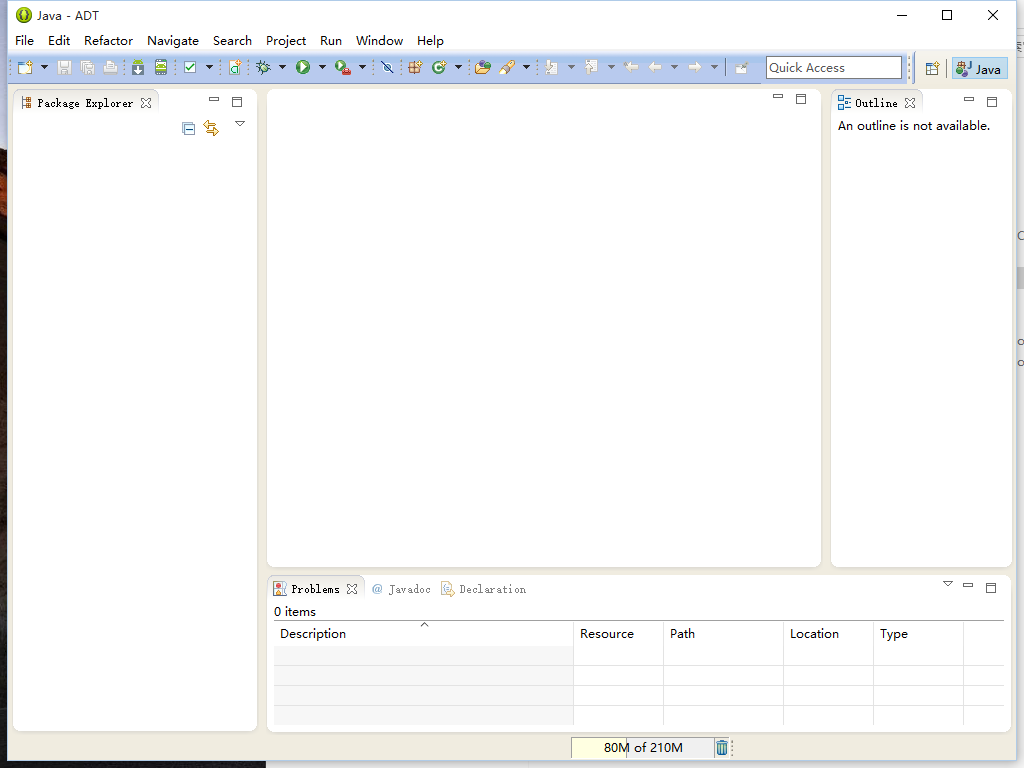Click the heap memory usage bar
The width and height of the screenshot is (1024, 768).
pyautogui.click(x=642, y=748)
